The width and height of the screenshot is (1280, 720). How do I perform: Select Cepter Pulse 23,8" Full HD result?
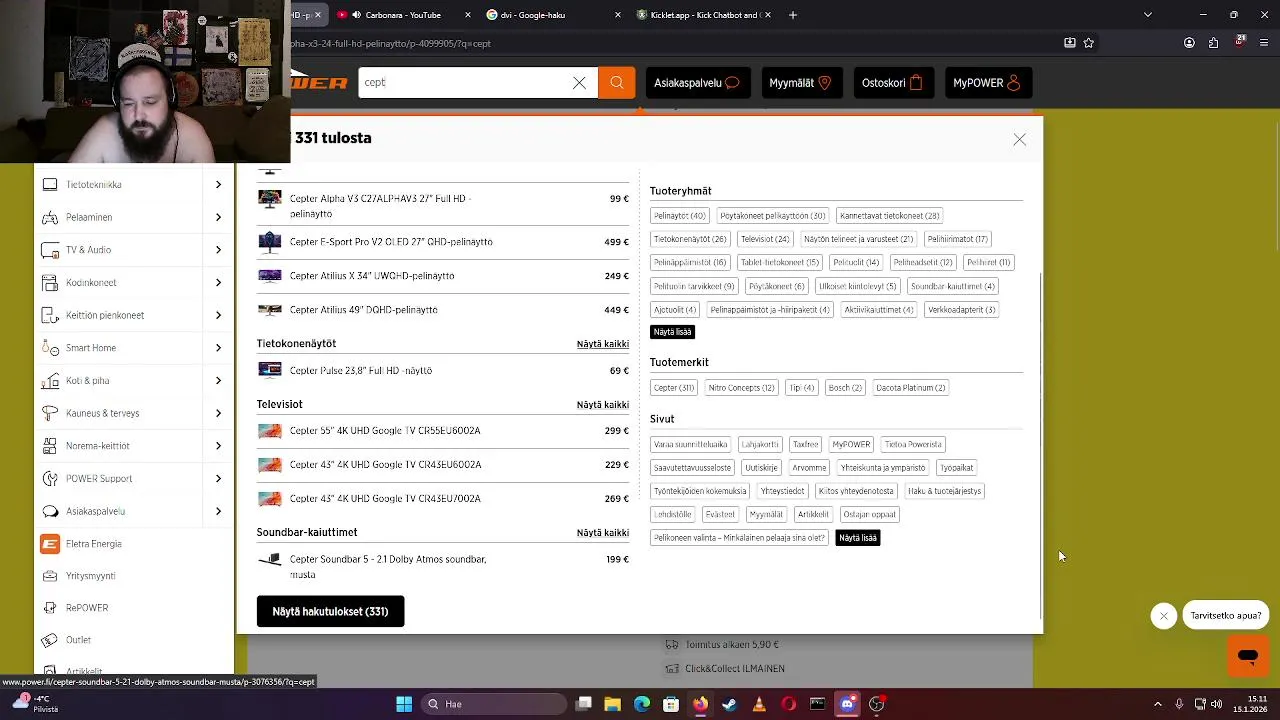tap(443, 371)
